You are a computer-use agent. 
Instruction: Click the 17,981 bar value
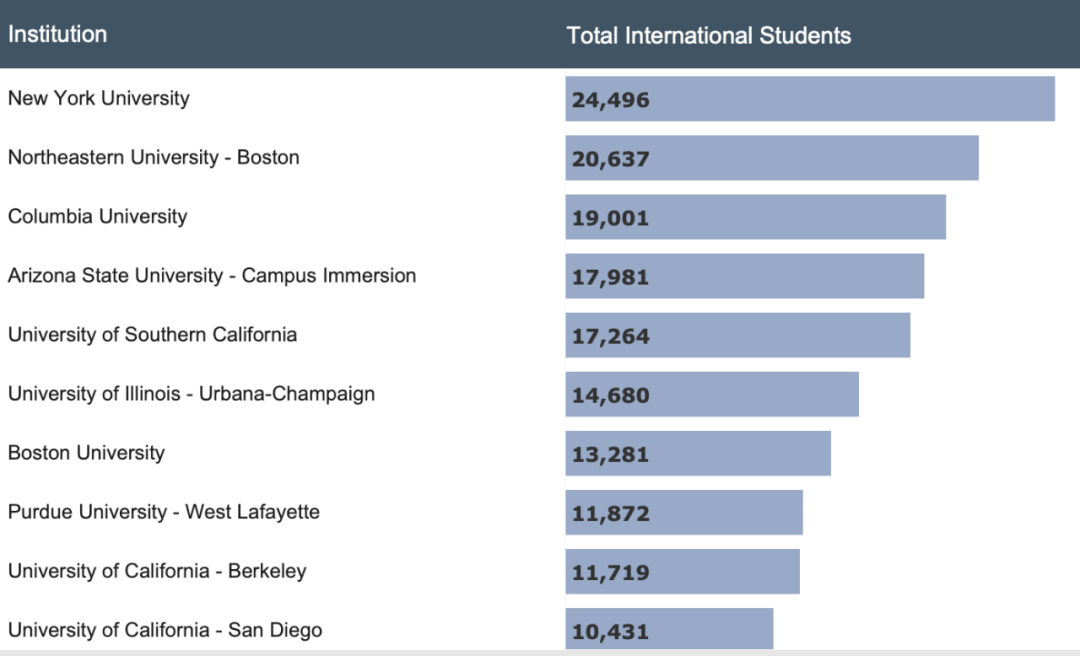pos(610,278)
